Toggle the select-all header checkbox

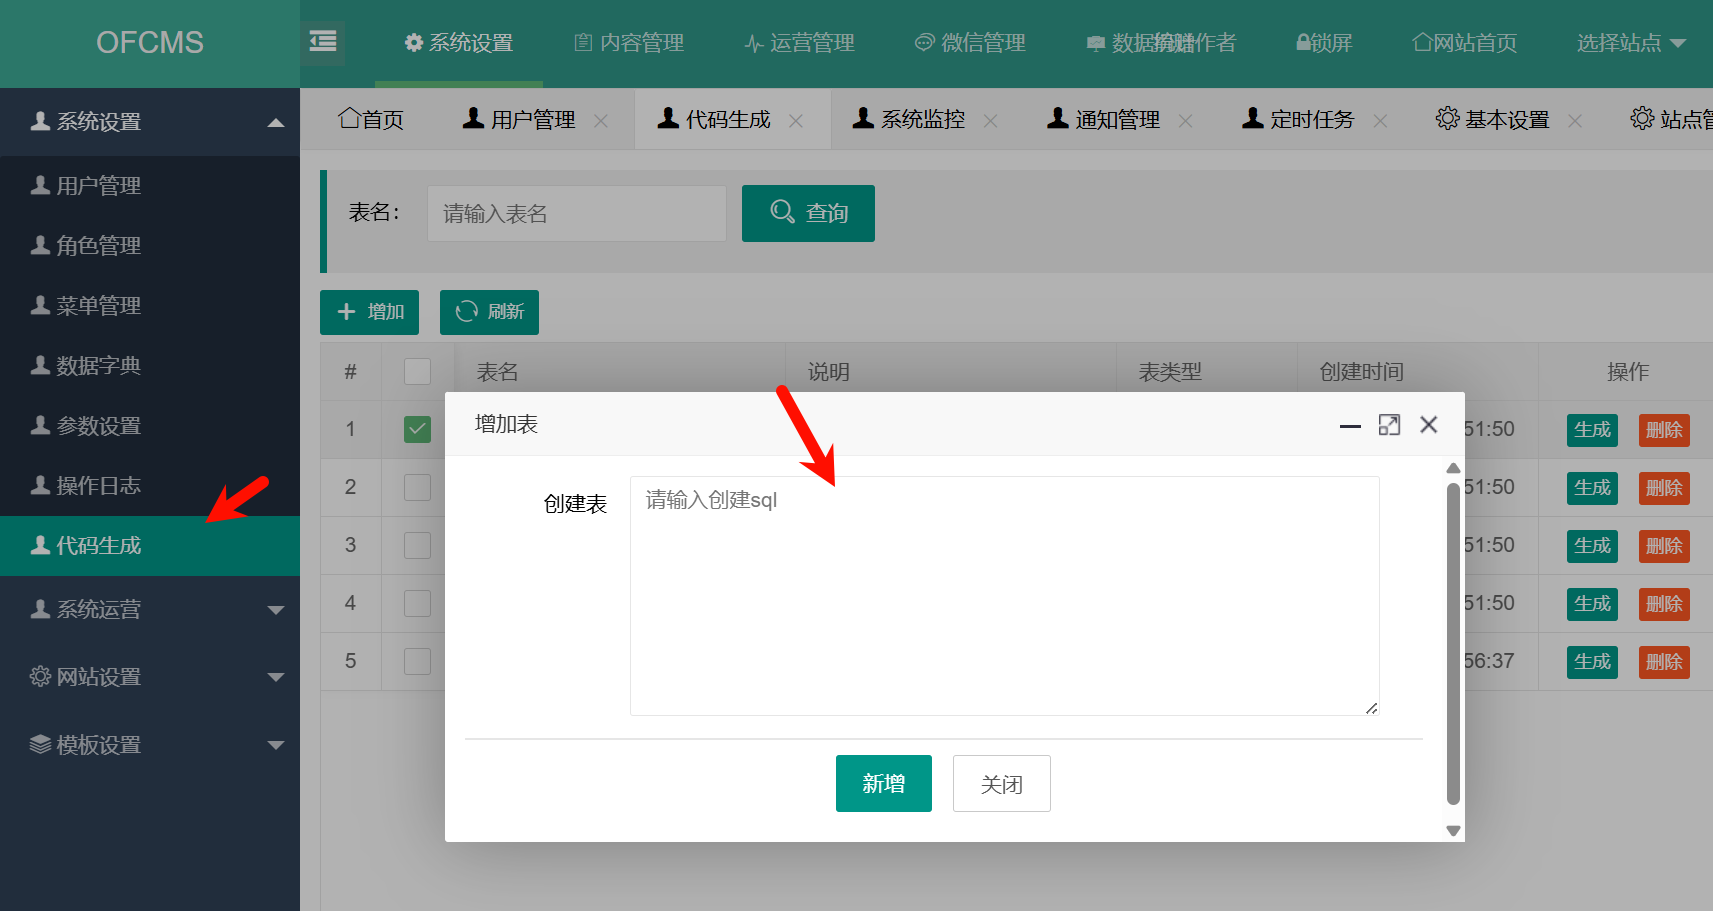417,372
